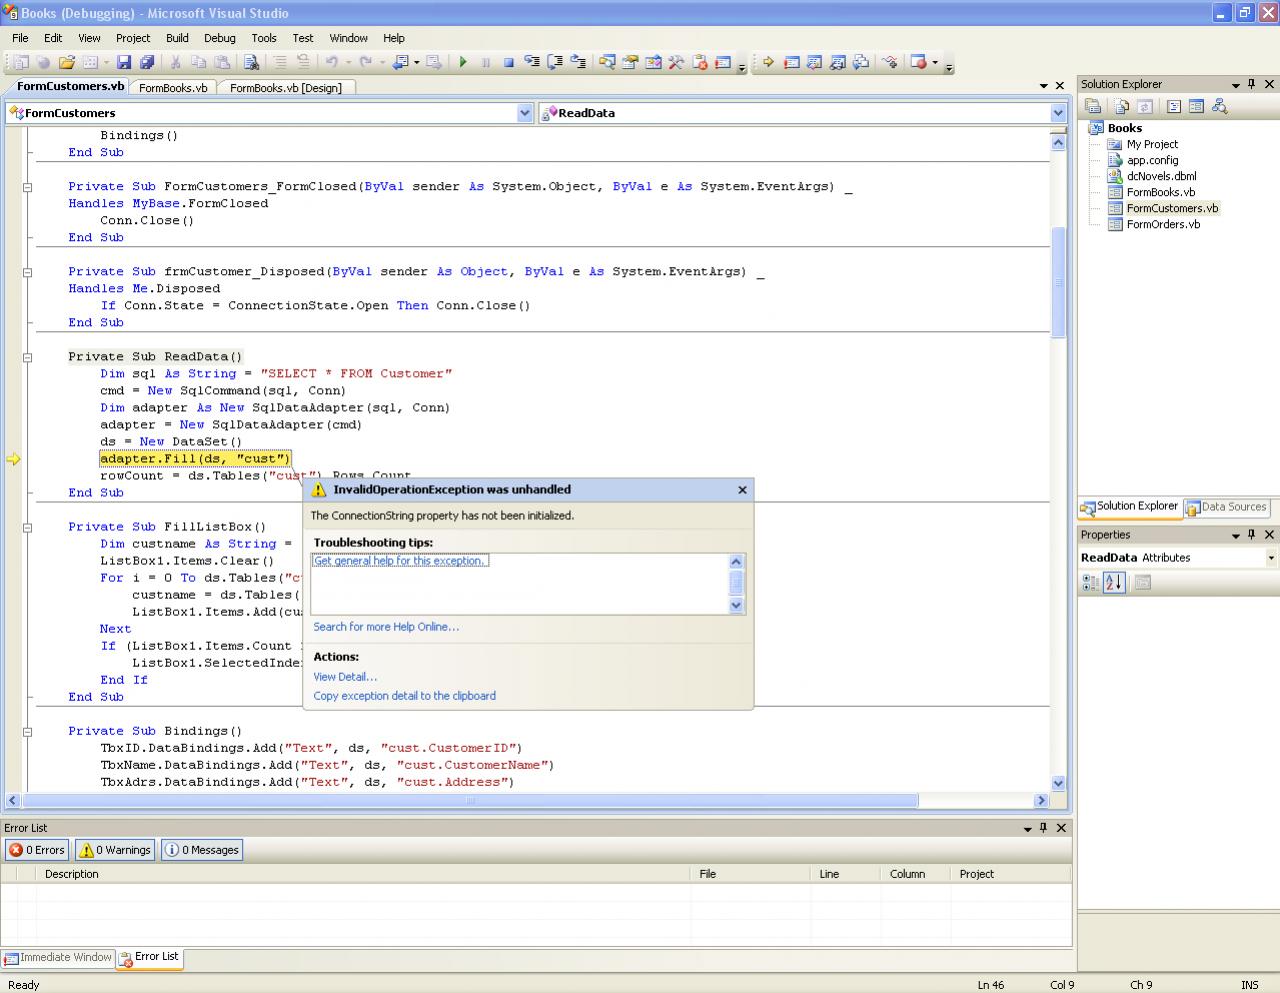Image resolution: width=1280 pixels, height=993 pixels.
Task: Select My Project in Solution Explorer
Action: click(1152, 144)
